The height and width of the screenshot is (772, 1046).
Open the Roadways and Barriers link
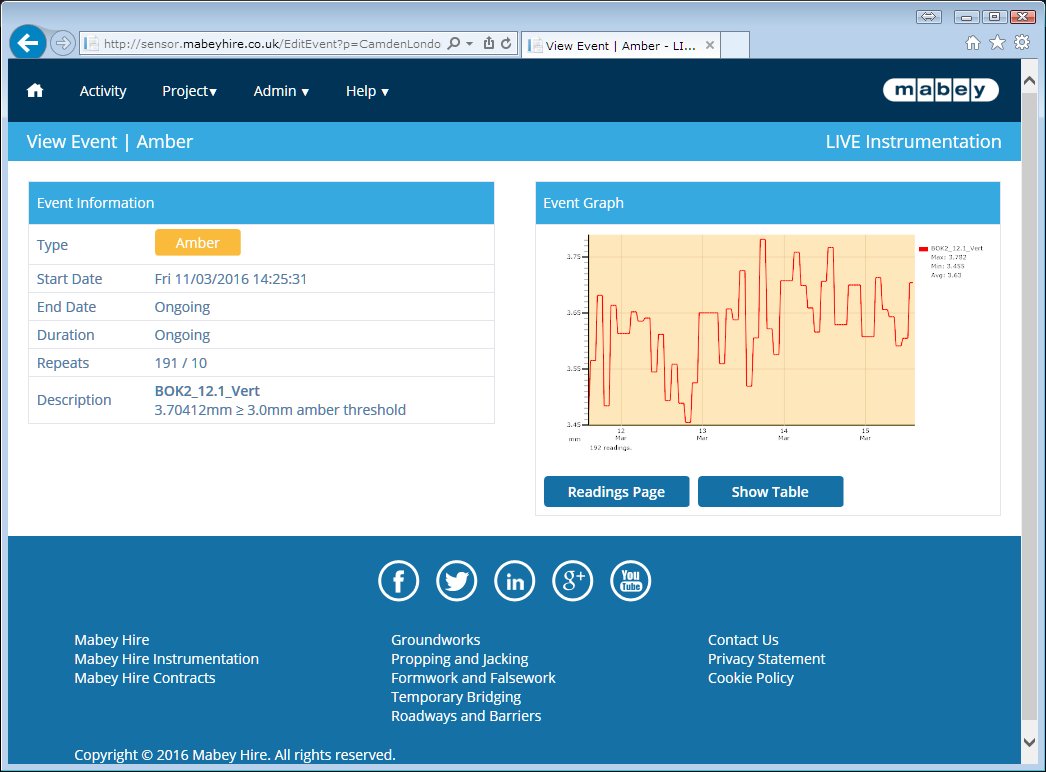click(x=466, y=716)
